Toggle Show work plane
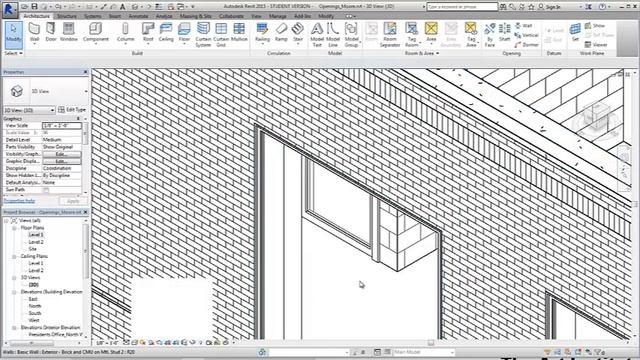Viewport: 640px width, 360px height. tap(596, 26)
